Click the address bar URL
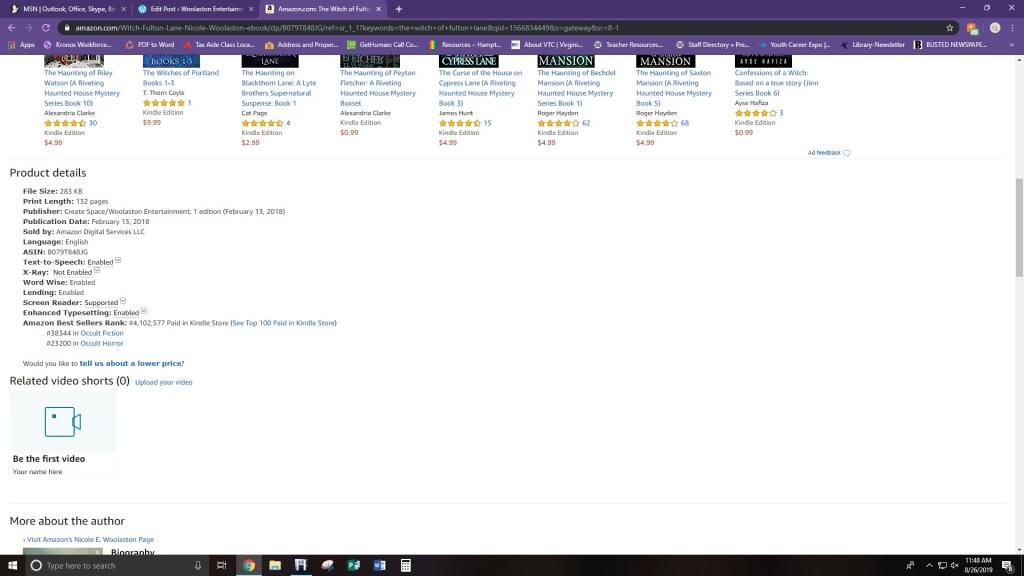The image size is (1024, 576). point(347,28)
